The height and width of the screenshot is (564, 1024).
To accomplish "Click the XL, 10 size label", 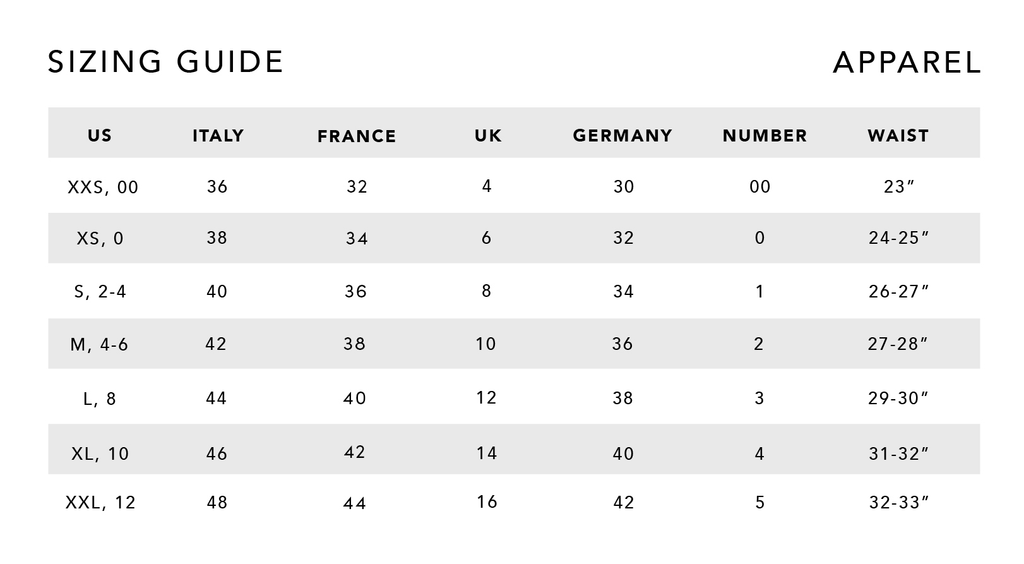I will pyautogui.click(x=100, y=453).
